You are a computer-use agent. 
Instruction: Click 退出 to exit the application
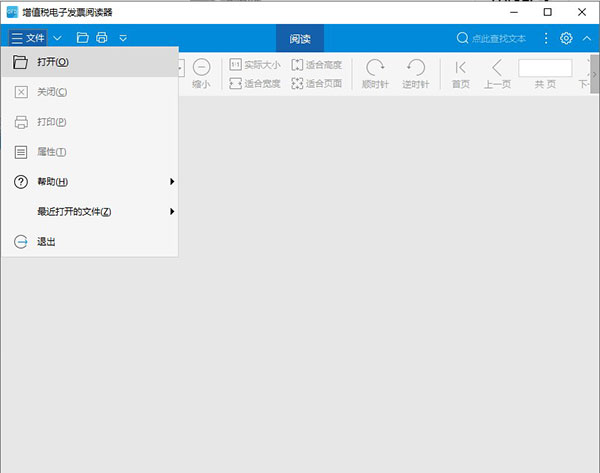47,242
